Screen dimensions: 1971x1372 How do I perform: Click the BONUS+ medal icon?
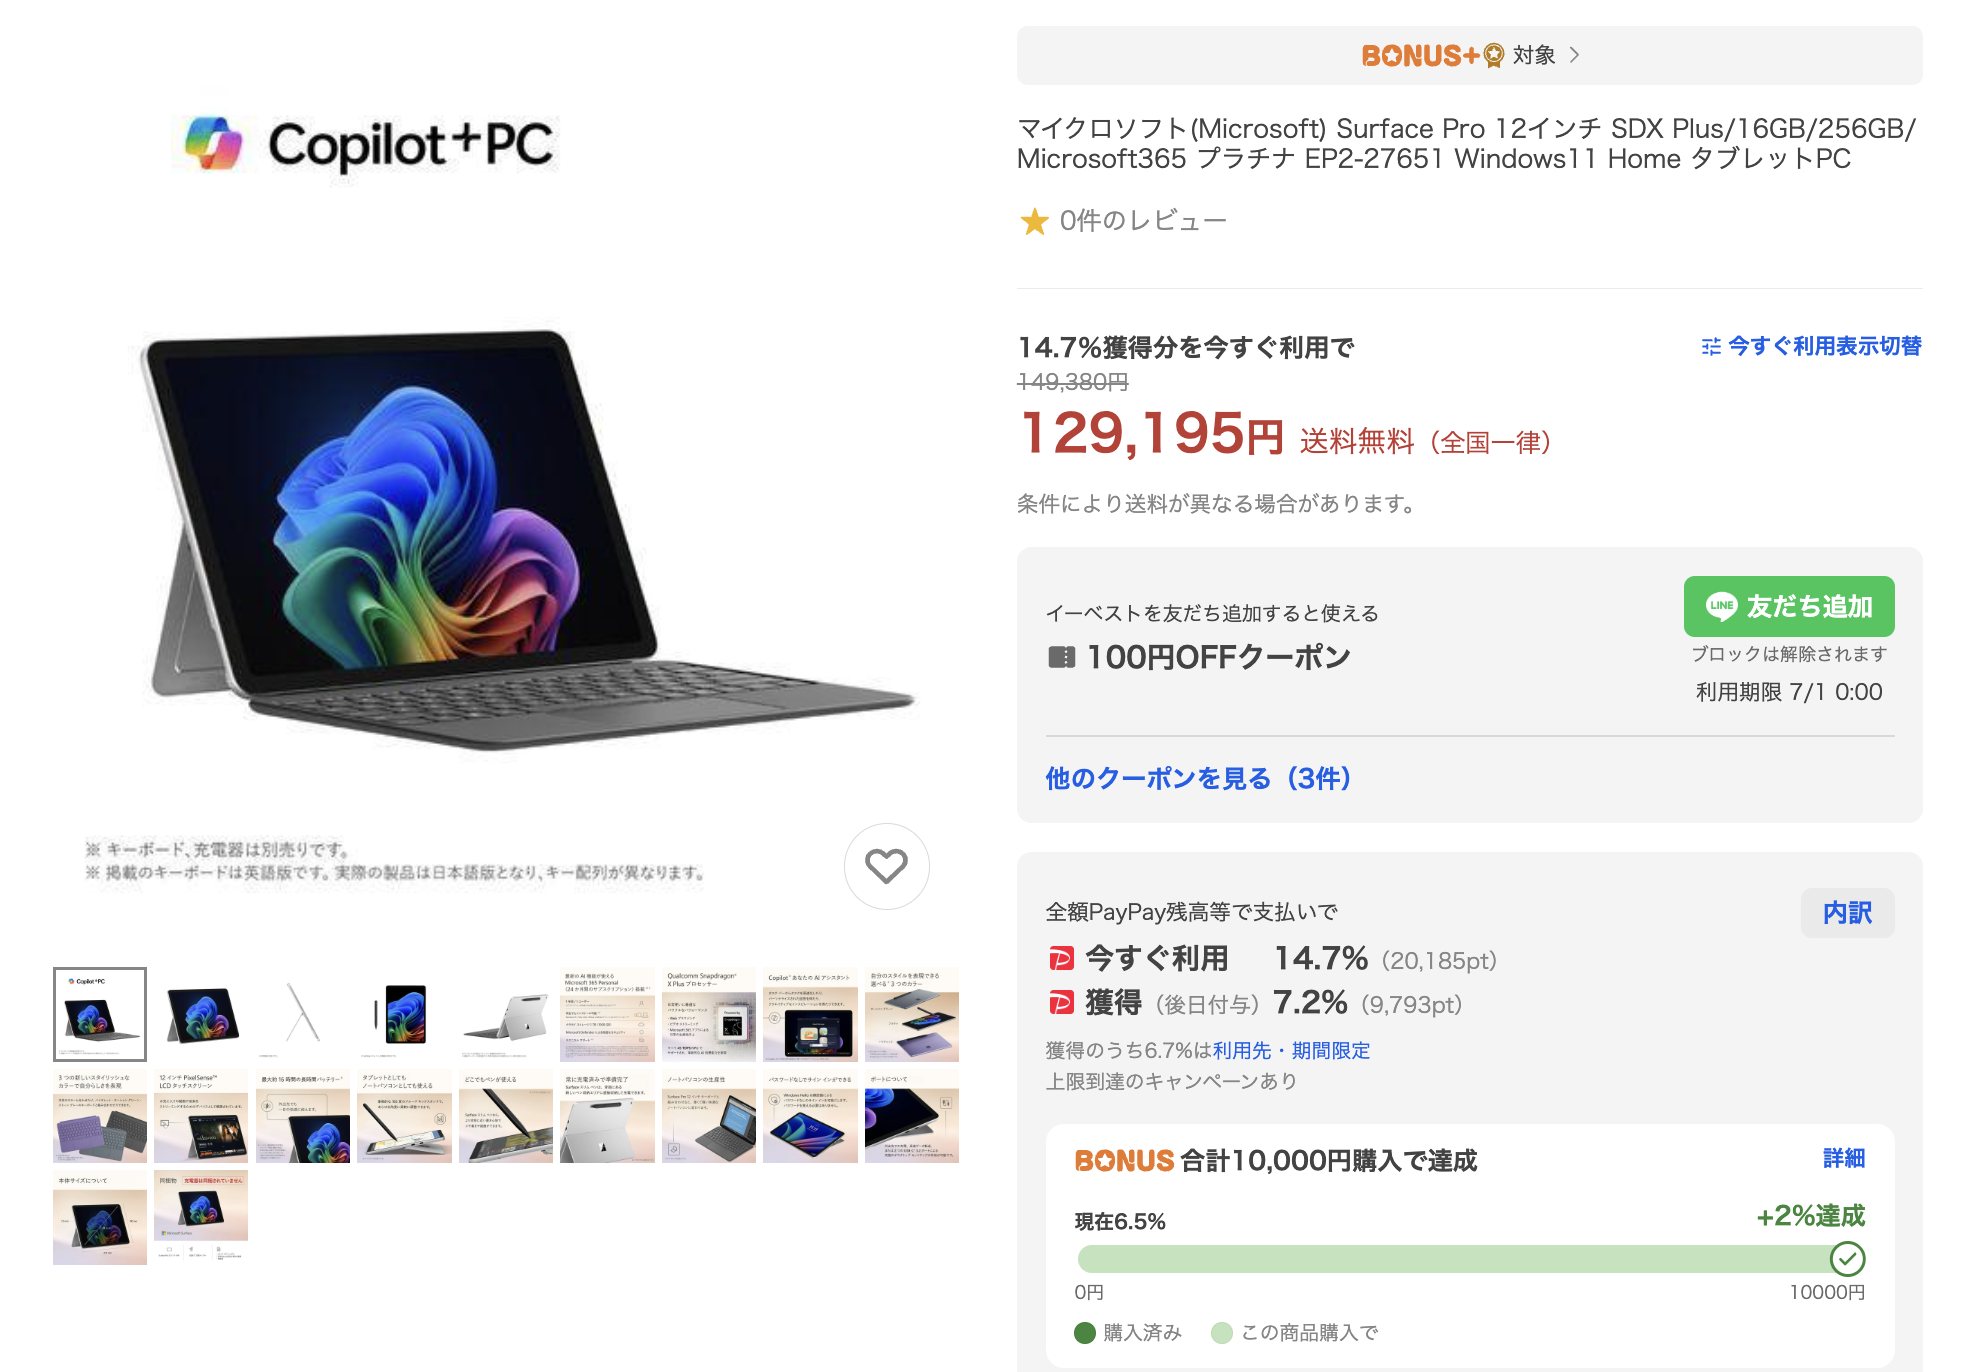1493,55
